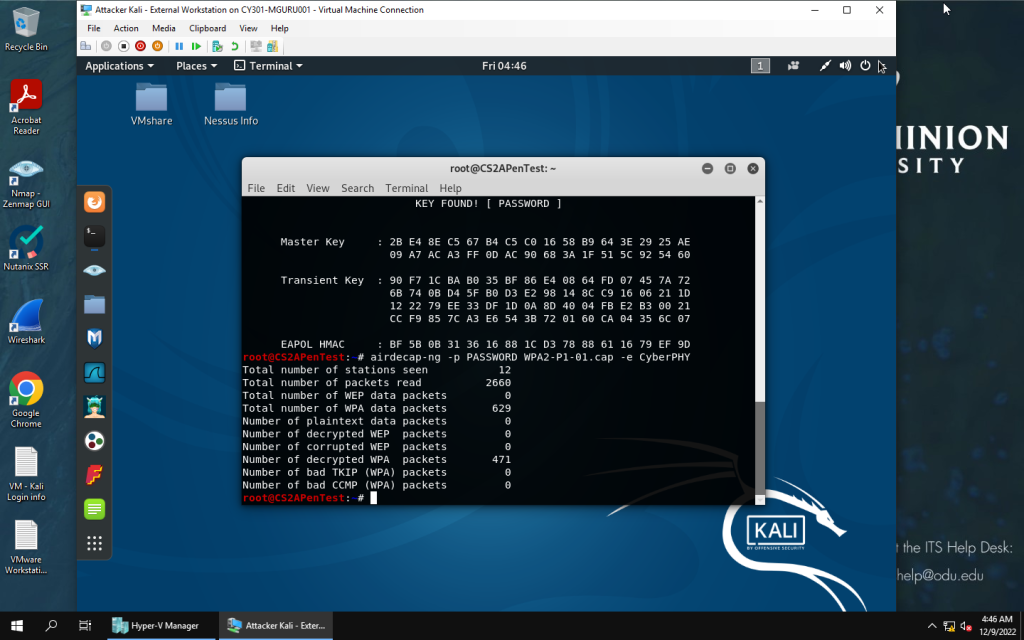Click the orange Save VM state button
Screen dimensions: 1024x640
click(157, 46)
